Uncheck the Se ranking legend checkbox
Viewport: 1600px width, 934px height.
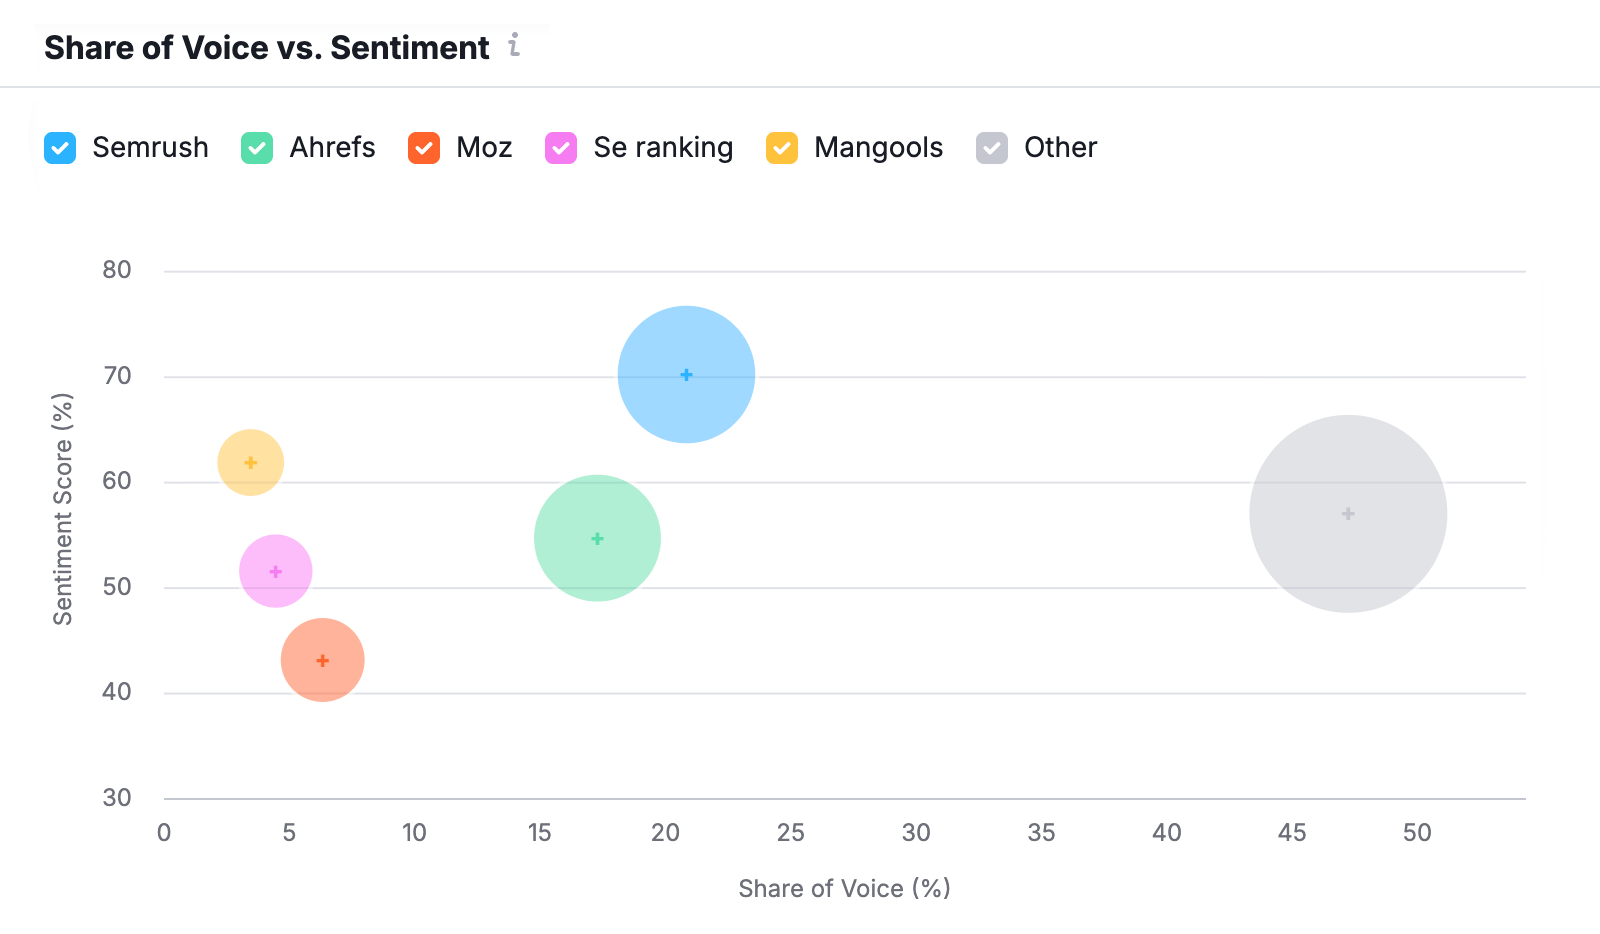[x=560, y=147]
